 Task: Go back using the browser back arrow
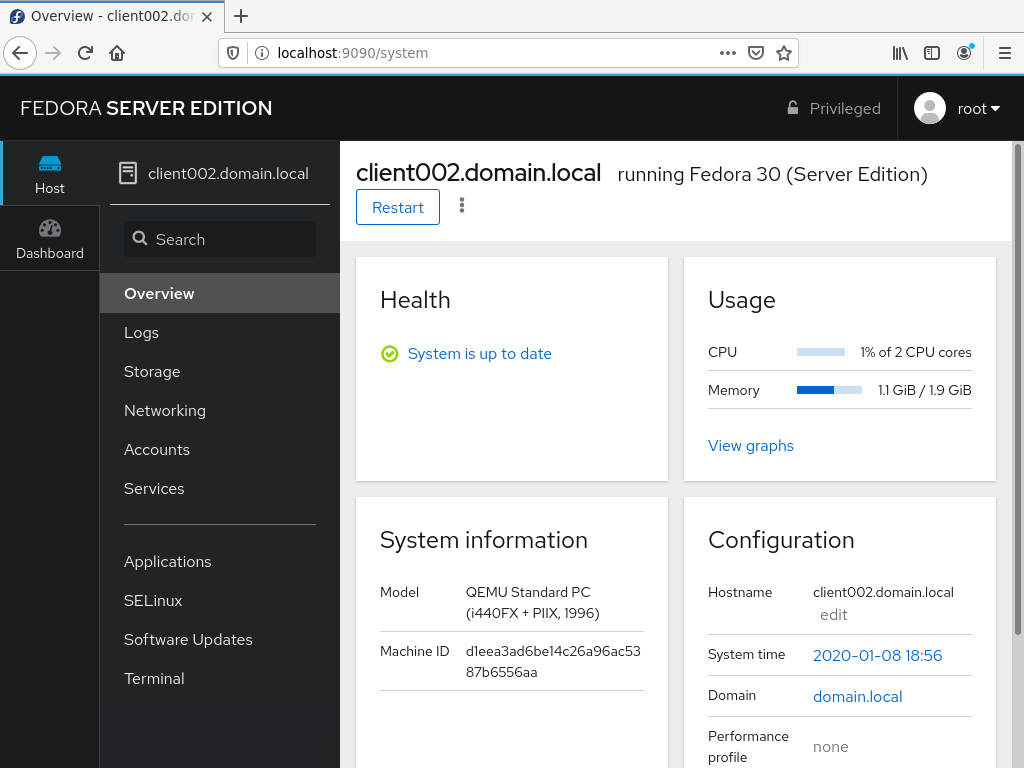[x=20, y=53]
